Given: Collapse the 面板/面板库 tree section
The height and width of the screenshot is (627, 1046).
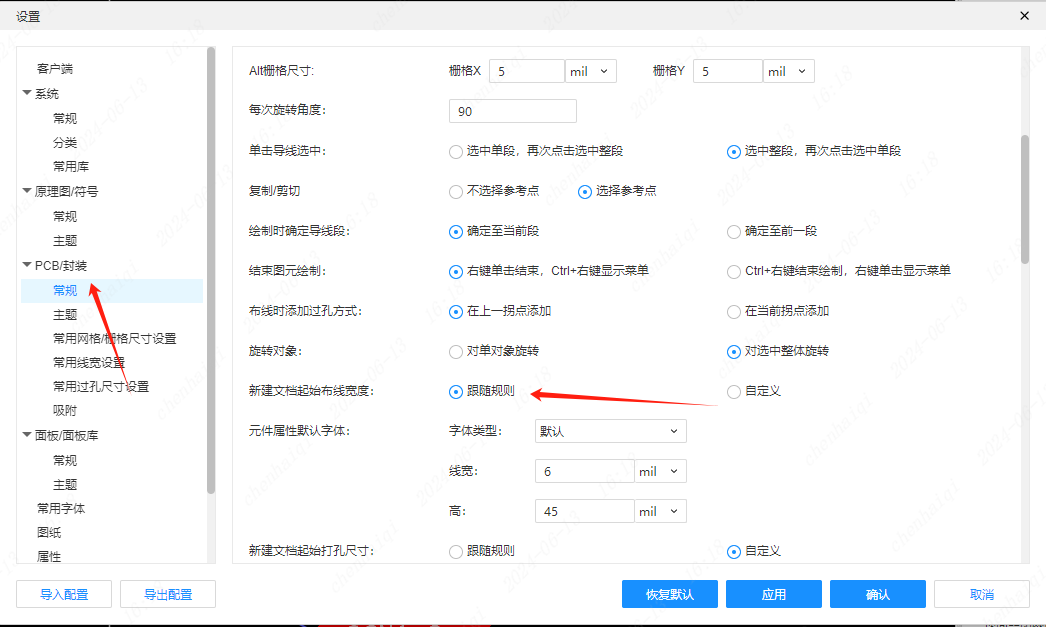Looking at the screenshot, I should click(27, 436).
